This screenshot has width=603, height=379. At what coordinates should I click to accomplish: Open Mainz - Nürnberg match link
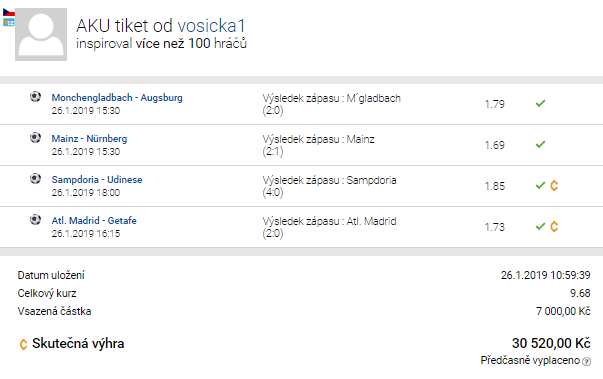[x=89, y=138]
